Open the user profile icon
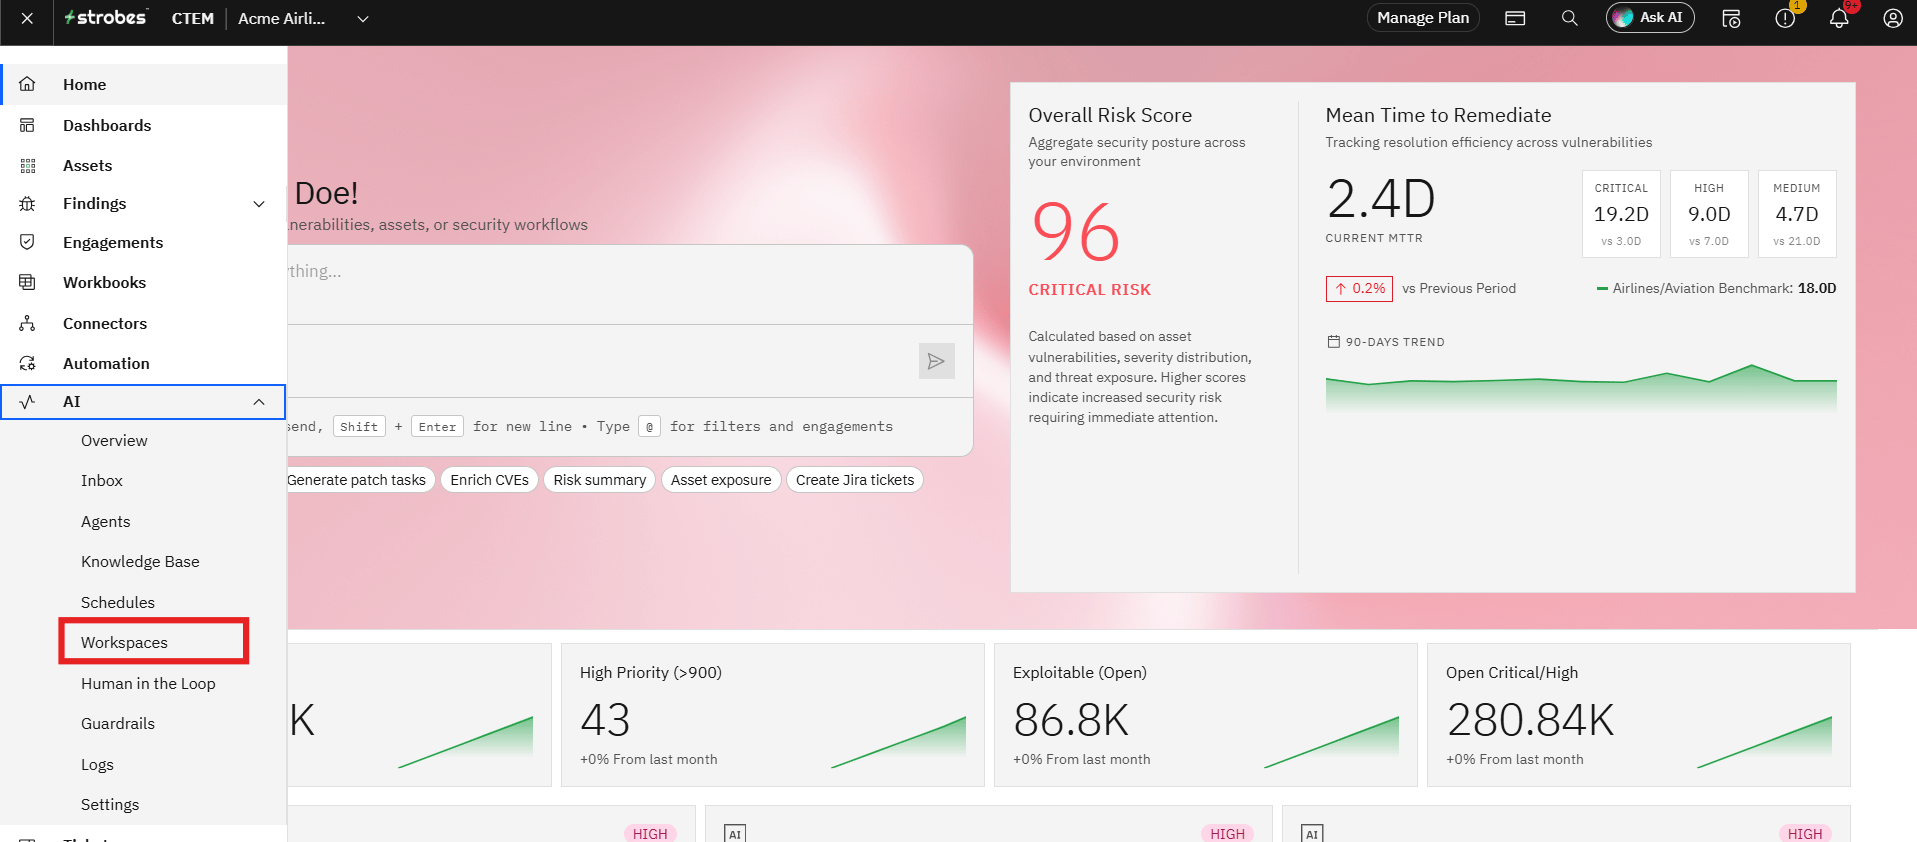The width and height of the screenshot is (1917, 842). click(1893, 18)
